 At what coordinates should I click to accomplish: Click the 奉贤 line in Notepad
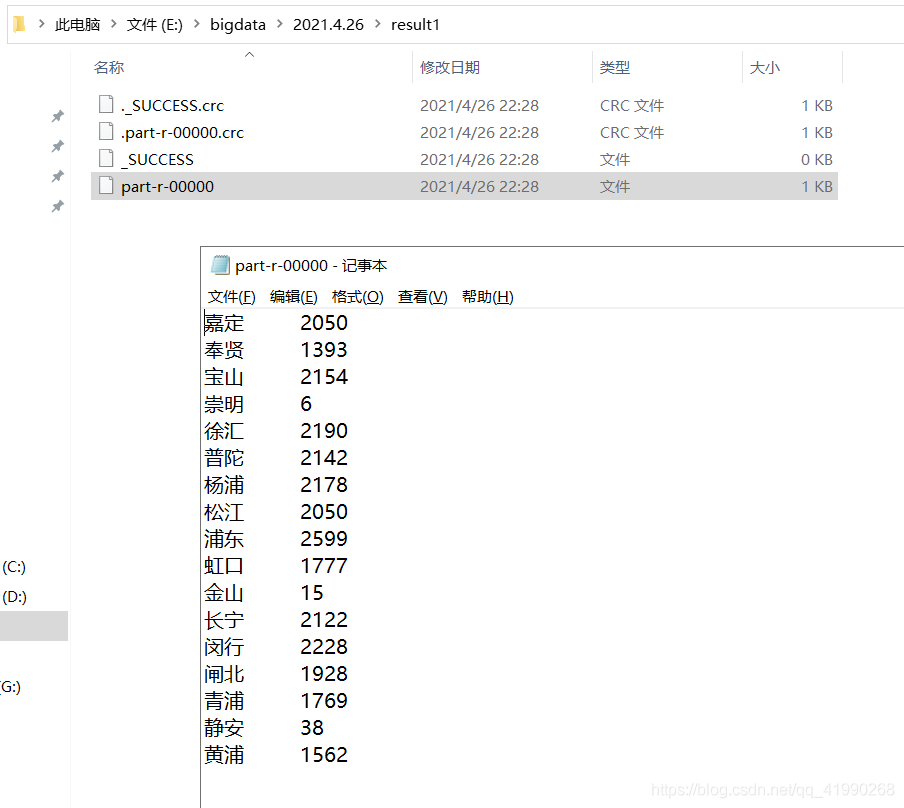pos(276,350)
